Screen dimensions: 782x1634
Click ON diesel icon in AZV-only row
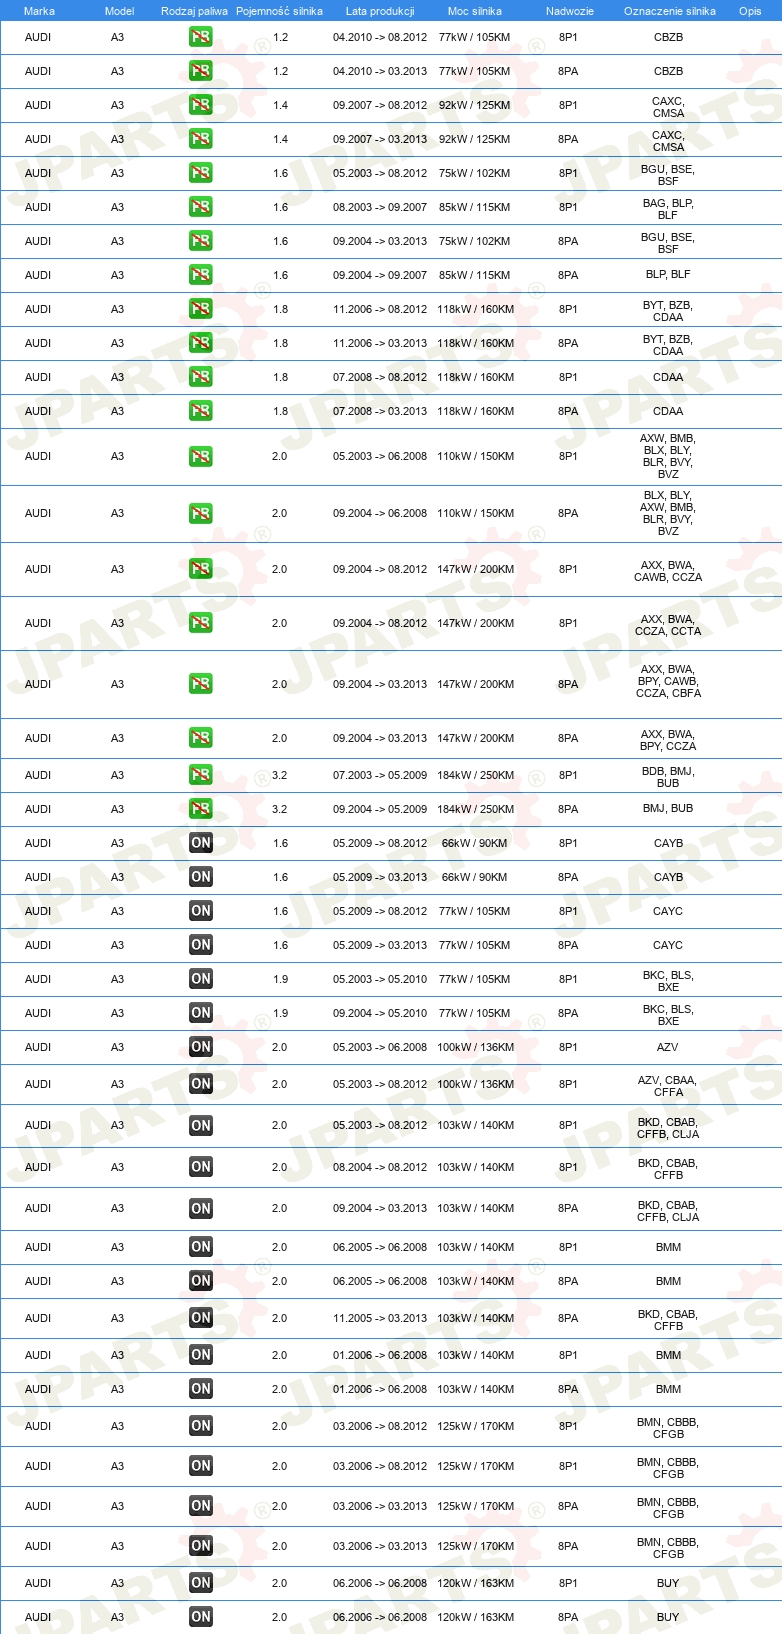[x=200, y=1047]
